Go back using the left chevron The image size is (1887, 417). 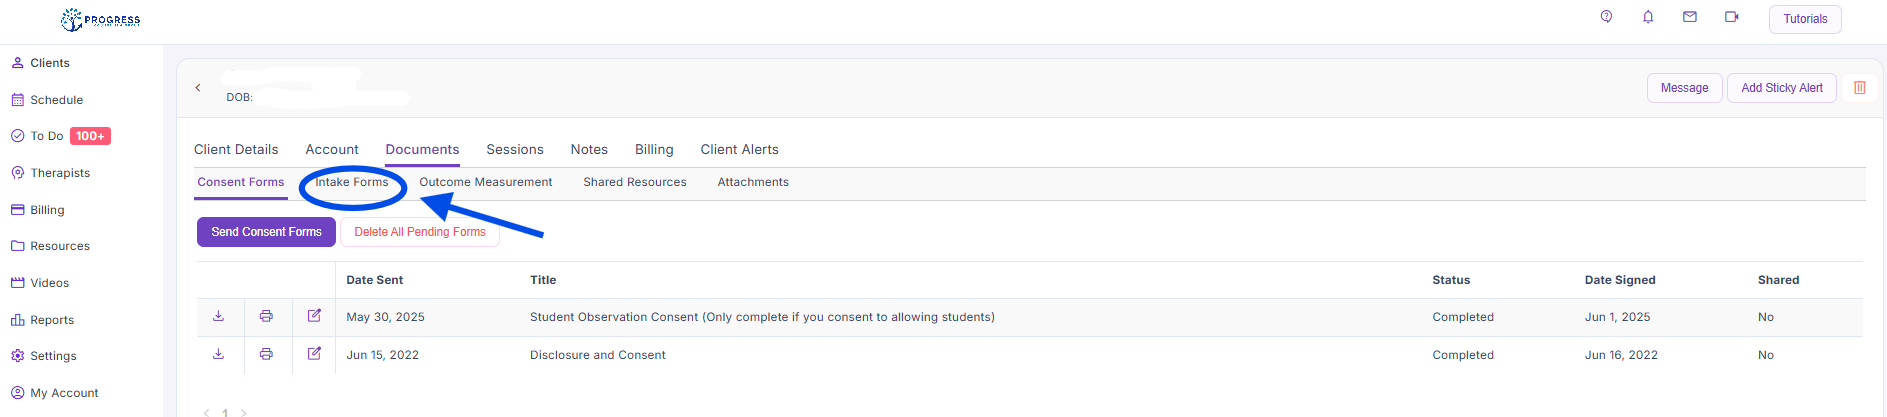[198, 88]
